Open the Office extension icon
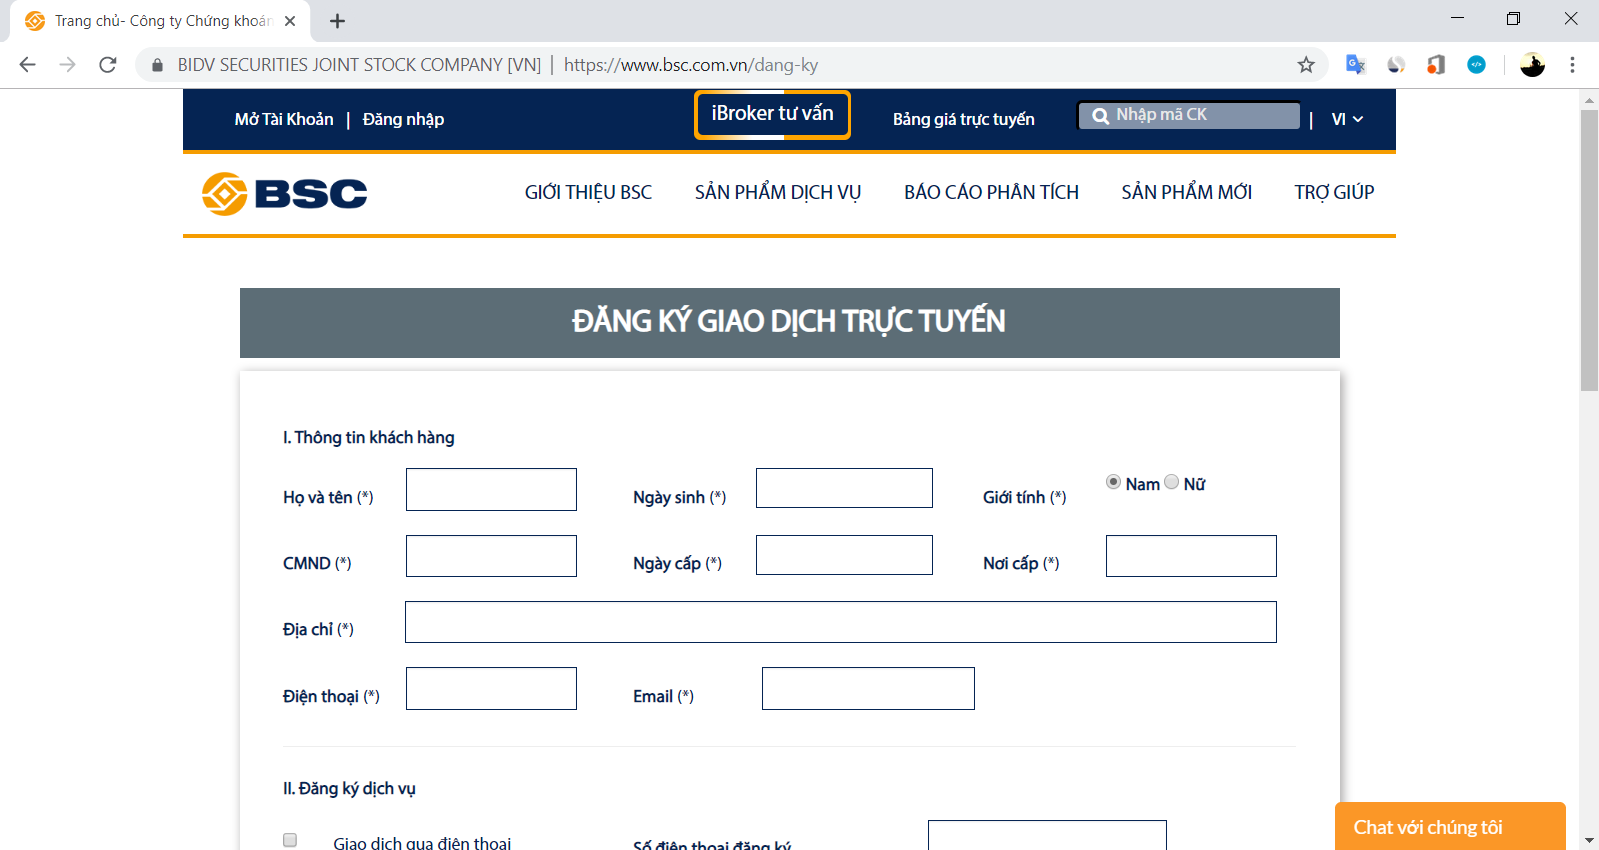Image resolution: width=1599 pixels, height=850 pixels. pos(1436,65)
